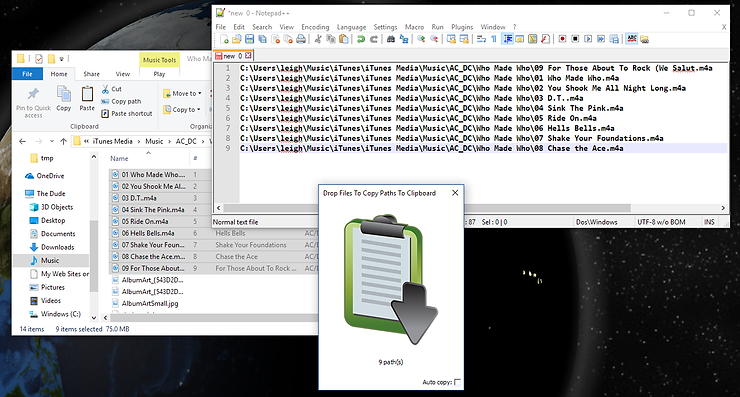Toggle word wrap in Notepad++ toolbar

coord(481,39)
